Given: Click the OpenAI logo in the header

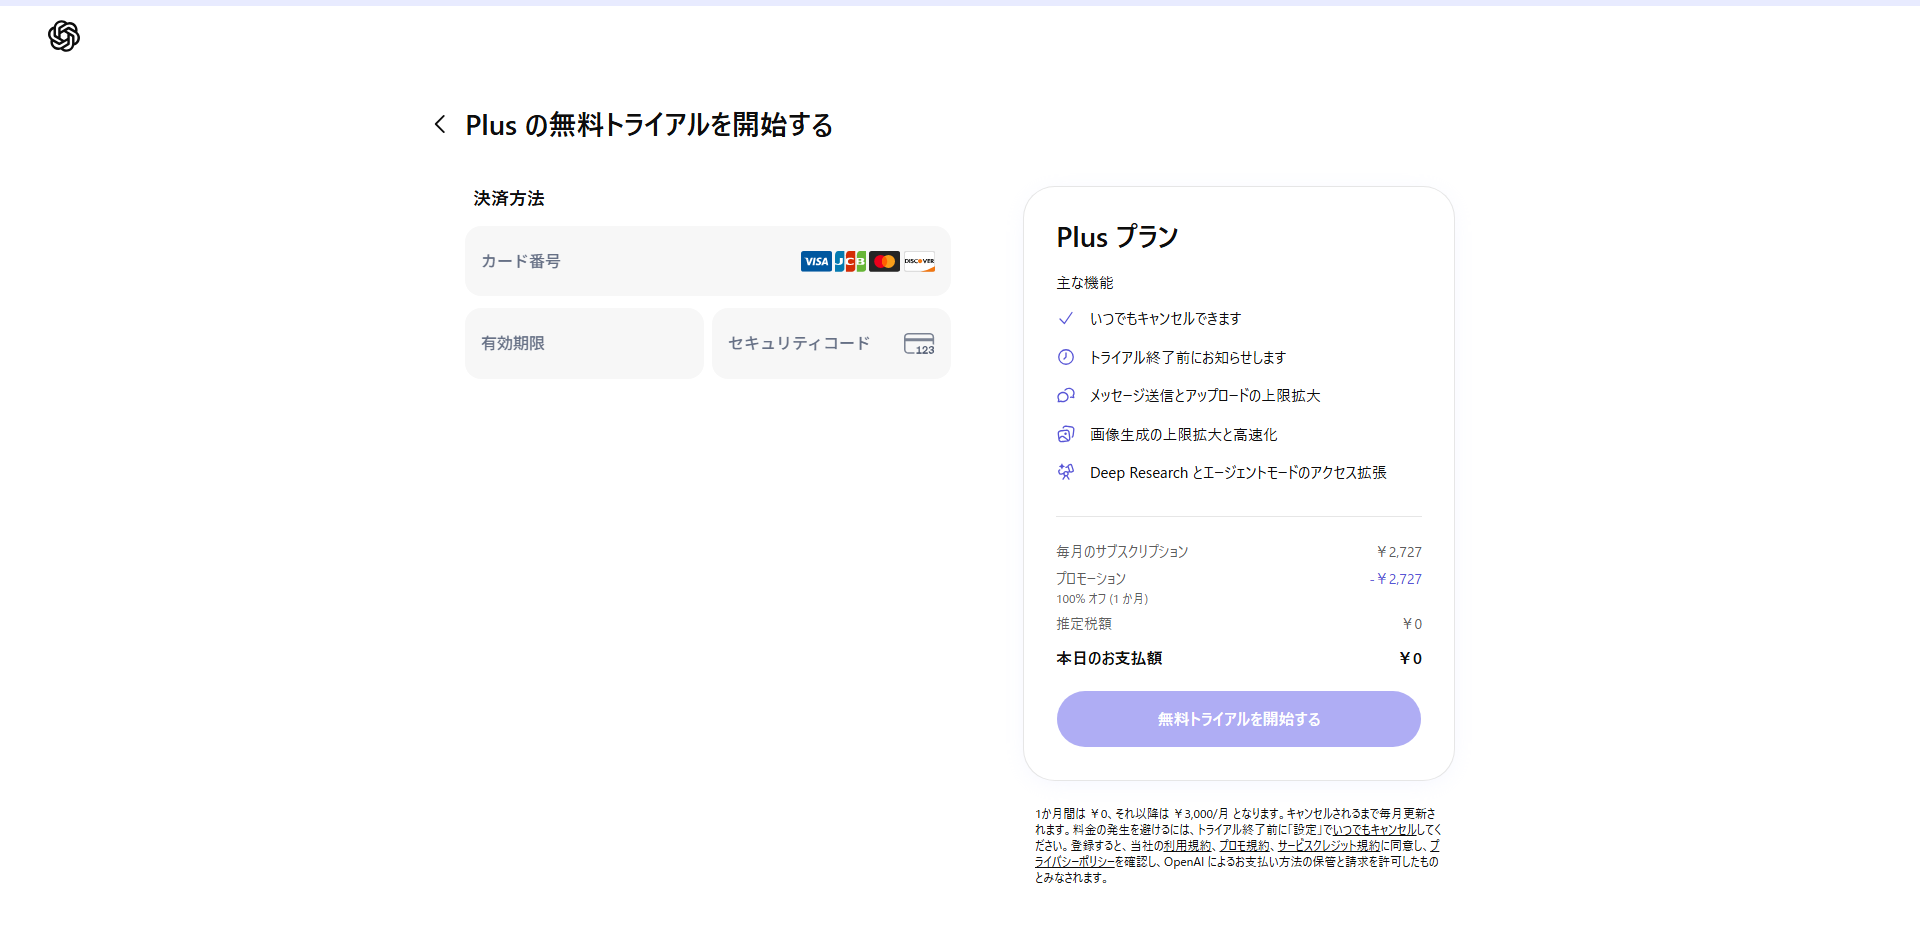Looking at the screenshot, I should coord(64,36).
